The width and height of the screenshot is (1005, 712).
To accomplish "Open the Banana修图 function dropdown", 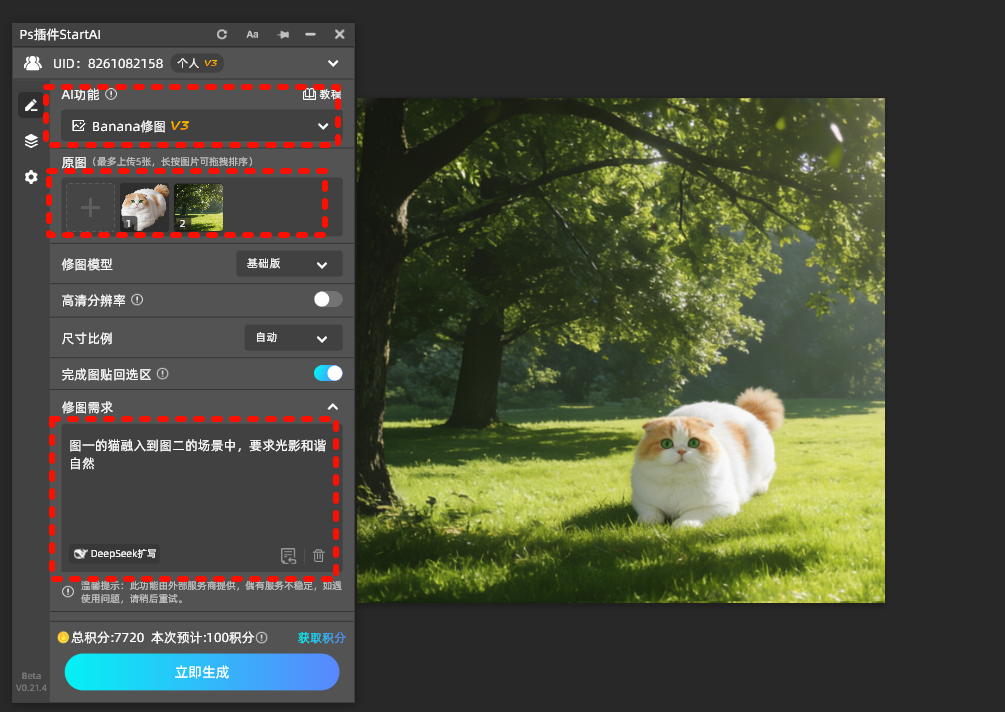I will click(200, 126).
